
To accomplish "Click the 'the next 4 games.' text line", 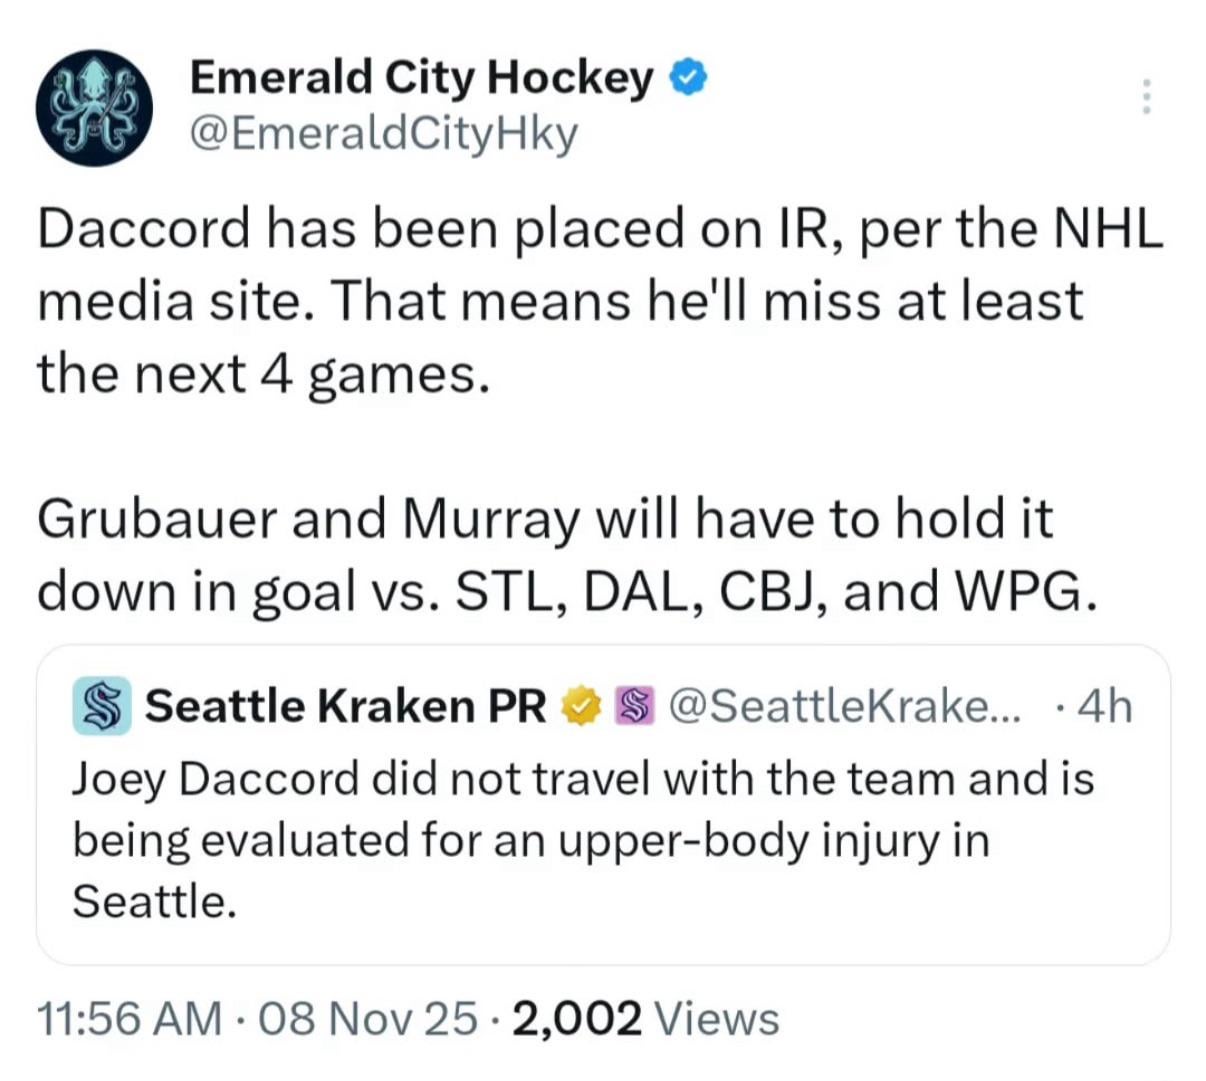I will (x=264, y=374).
